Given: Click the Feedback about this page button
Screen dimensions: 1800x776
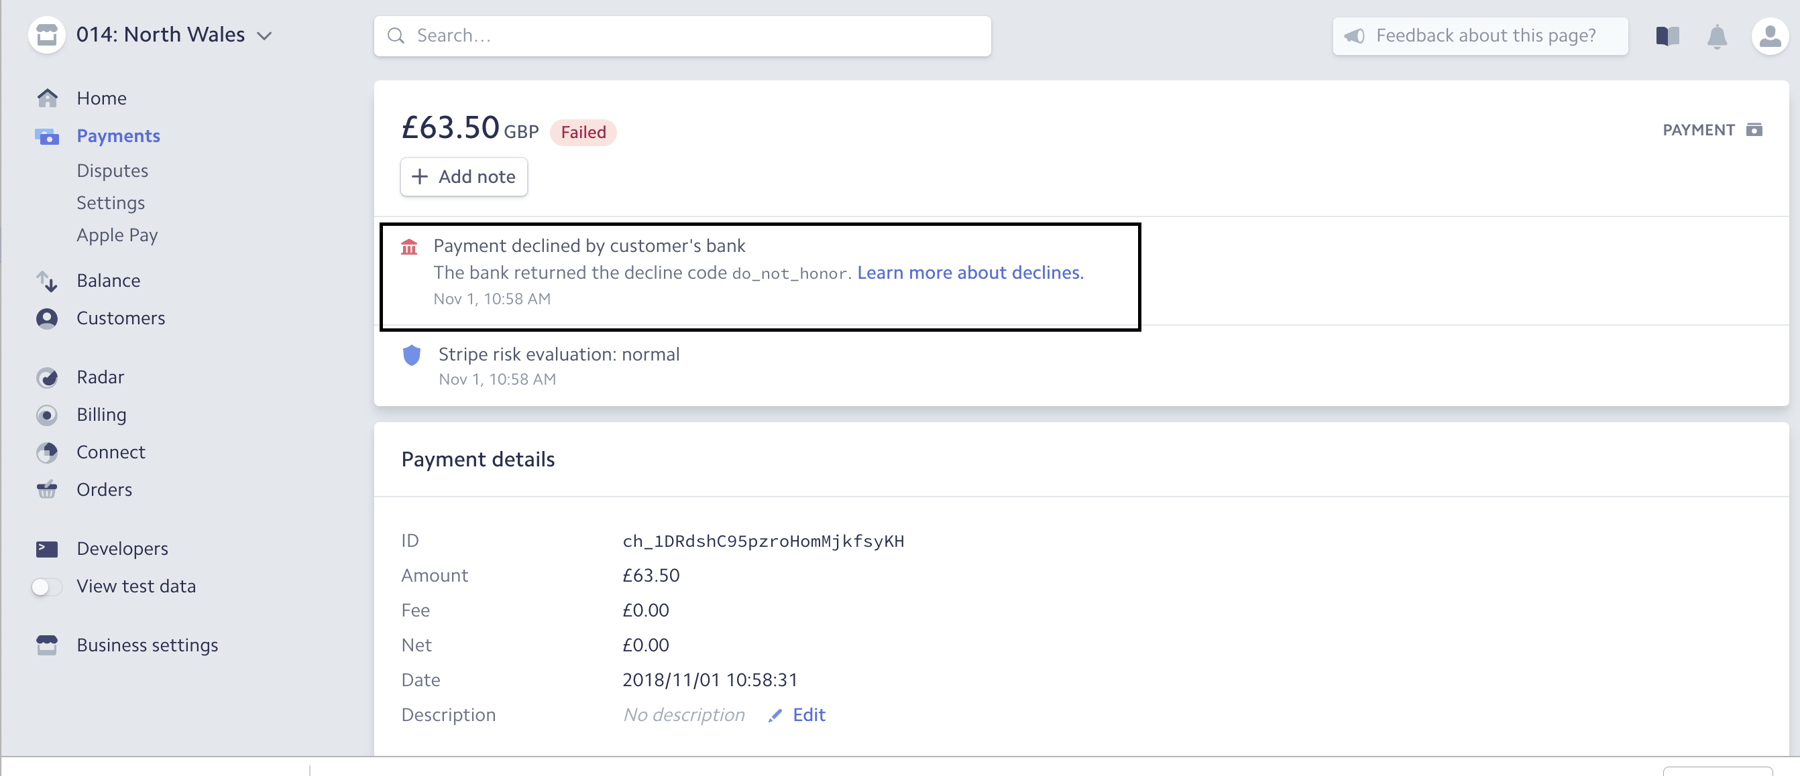Looking at the screenshot, I should (1480, 36).
